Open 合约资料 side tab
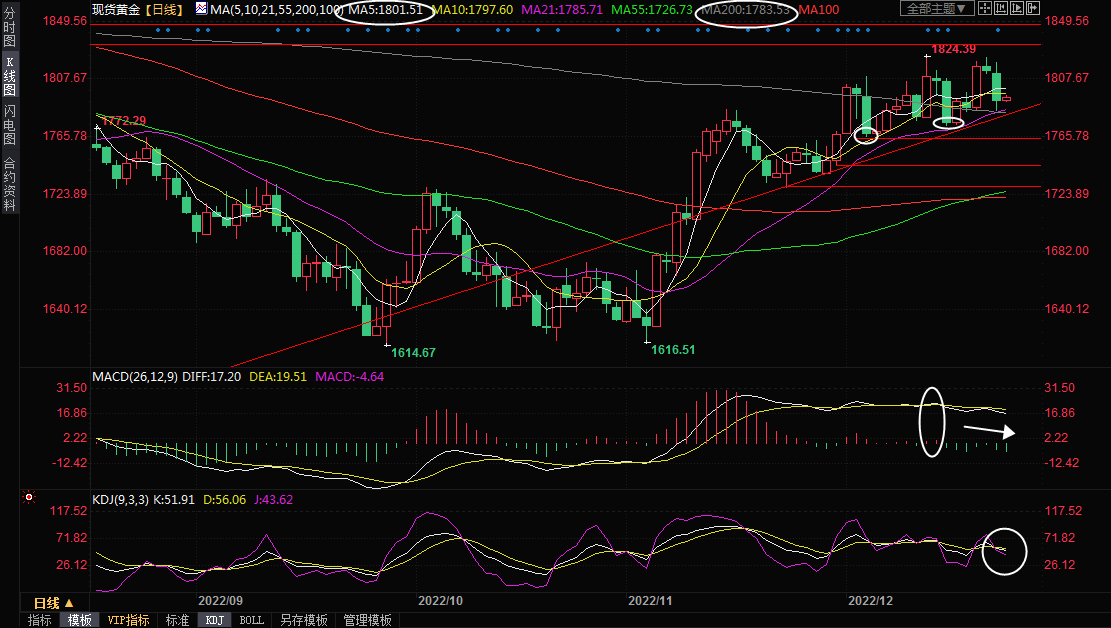This screenshot has height=628, width=1111. tap(9, 184)
